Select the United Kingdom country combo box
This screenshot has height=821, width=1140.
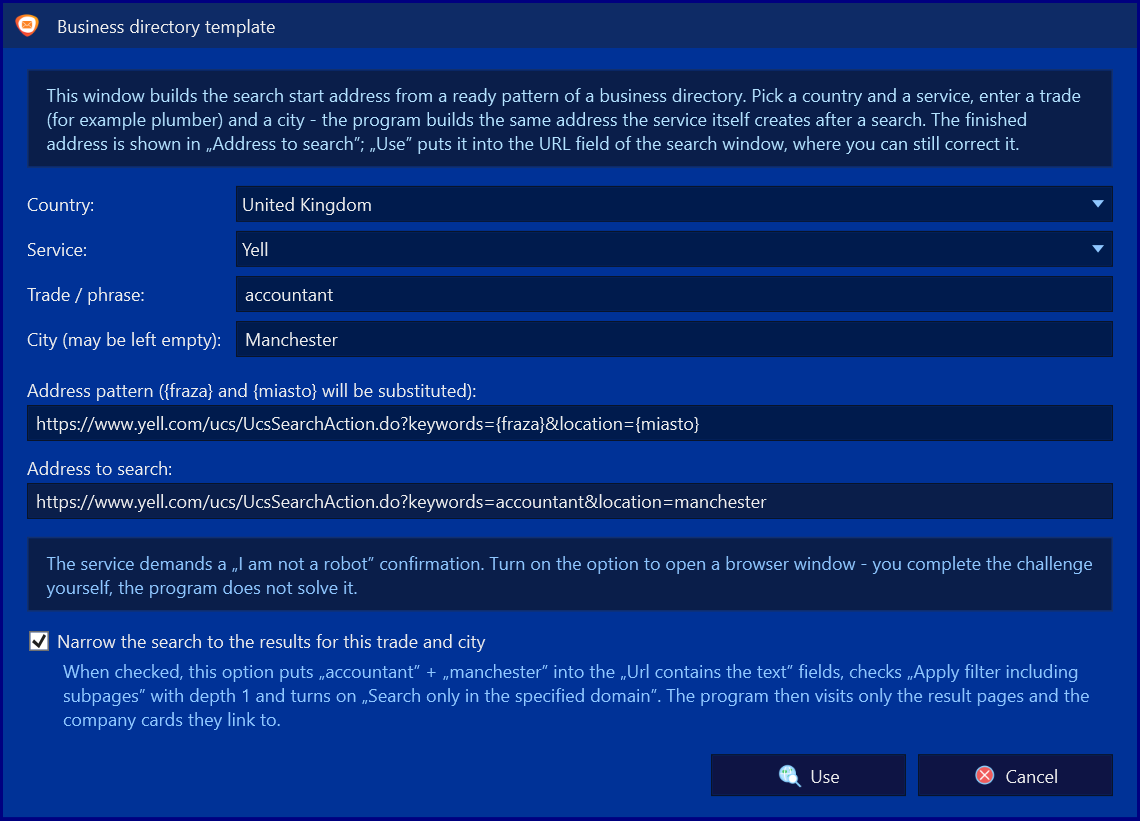[x=674, y=204]
